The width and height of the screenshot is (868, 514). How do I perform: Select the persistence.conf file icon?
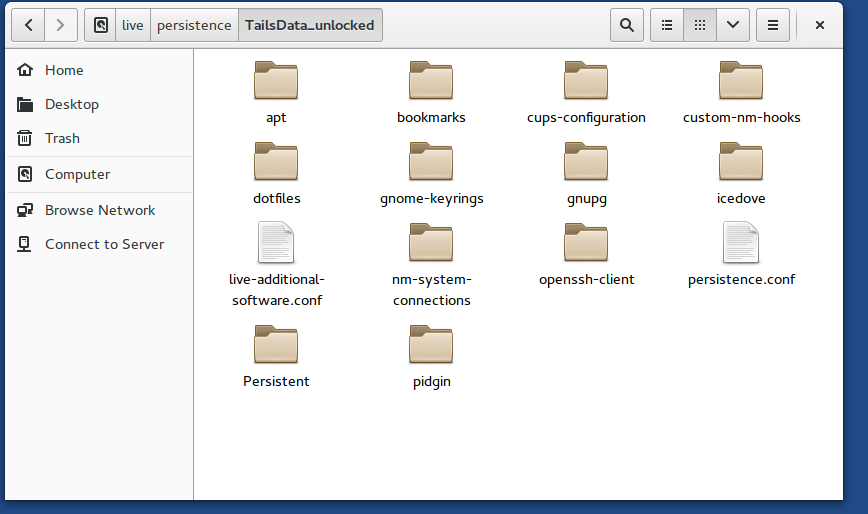(741, 242)
